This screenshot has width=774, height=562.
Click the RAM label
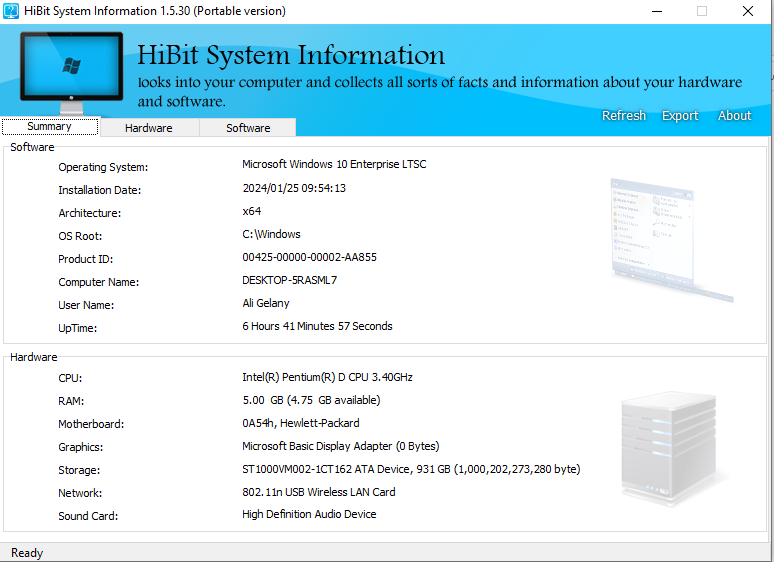tap(71, 401)
